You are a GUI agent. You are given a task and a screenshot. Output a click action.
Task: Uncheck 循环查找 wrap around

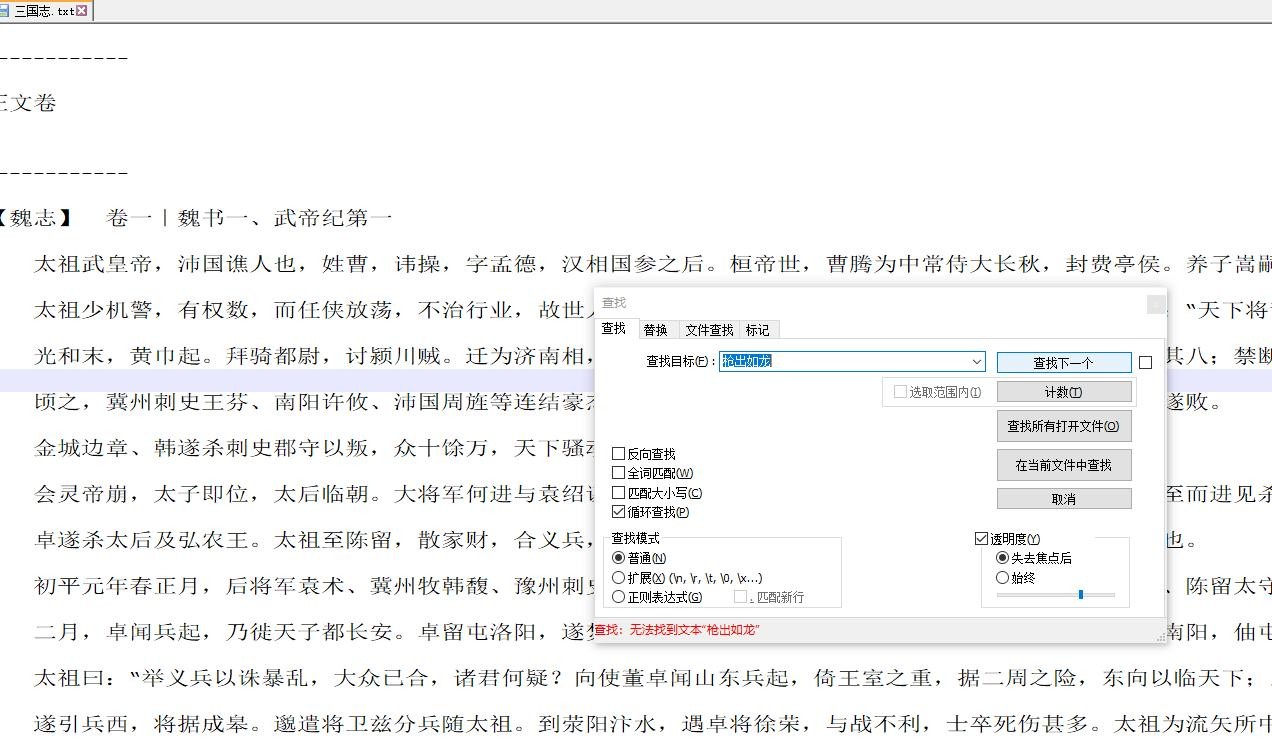tap(619, 512)
